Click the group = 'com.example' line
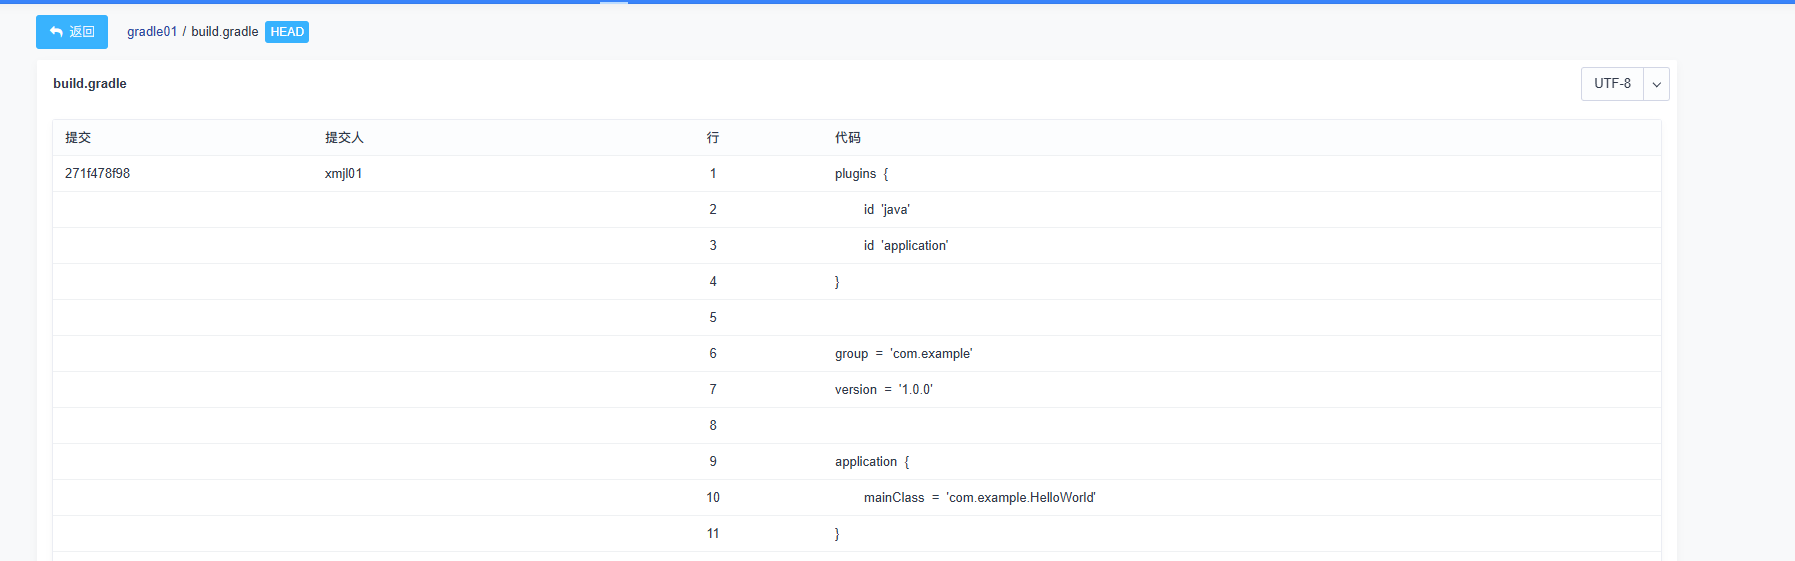The width and height of the screenshot is (1795, 561). coord(903,354)
